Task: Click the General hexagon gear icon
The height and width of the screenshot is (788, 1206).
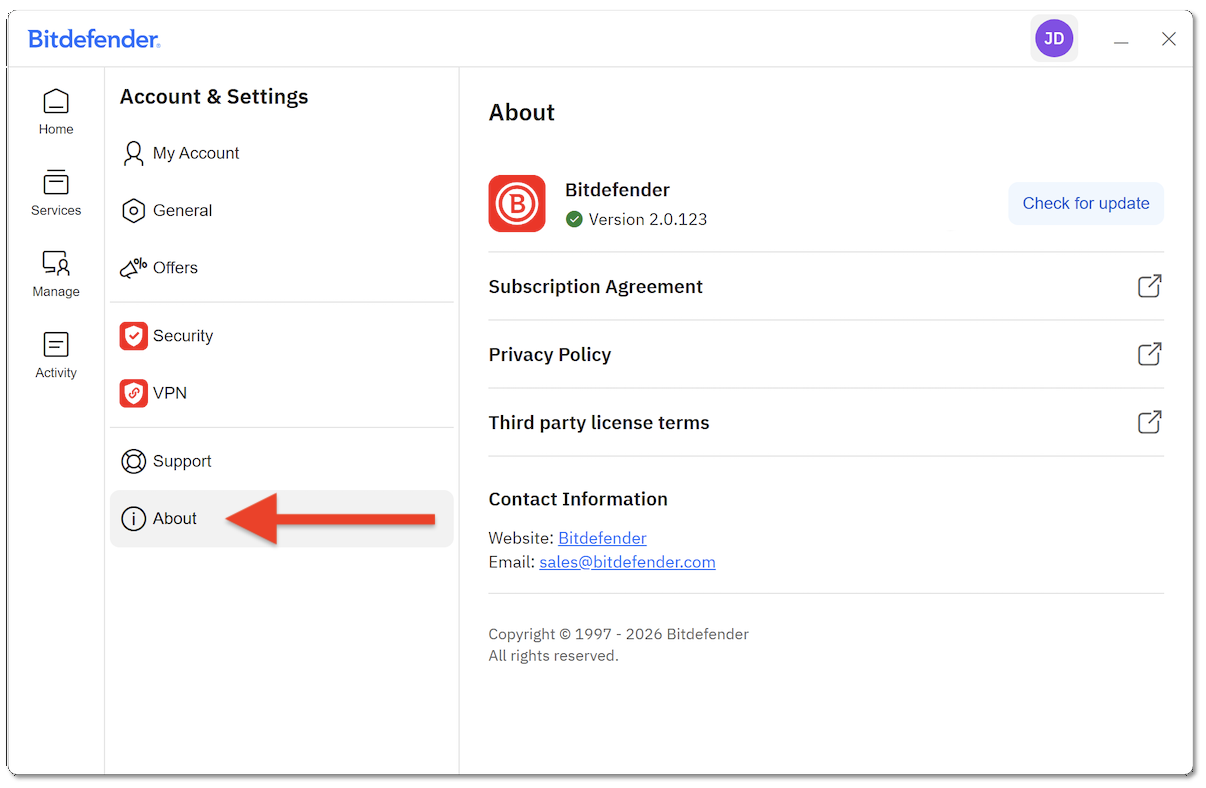Action: point(133,211)
